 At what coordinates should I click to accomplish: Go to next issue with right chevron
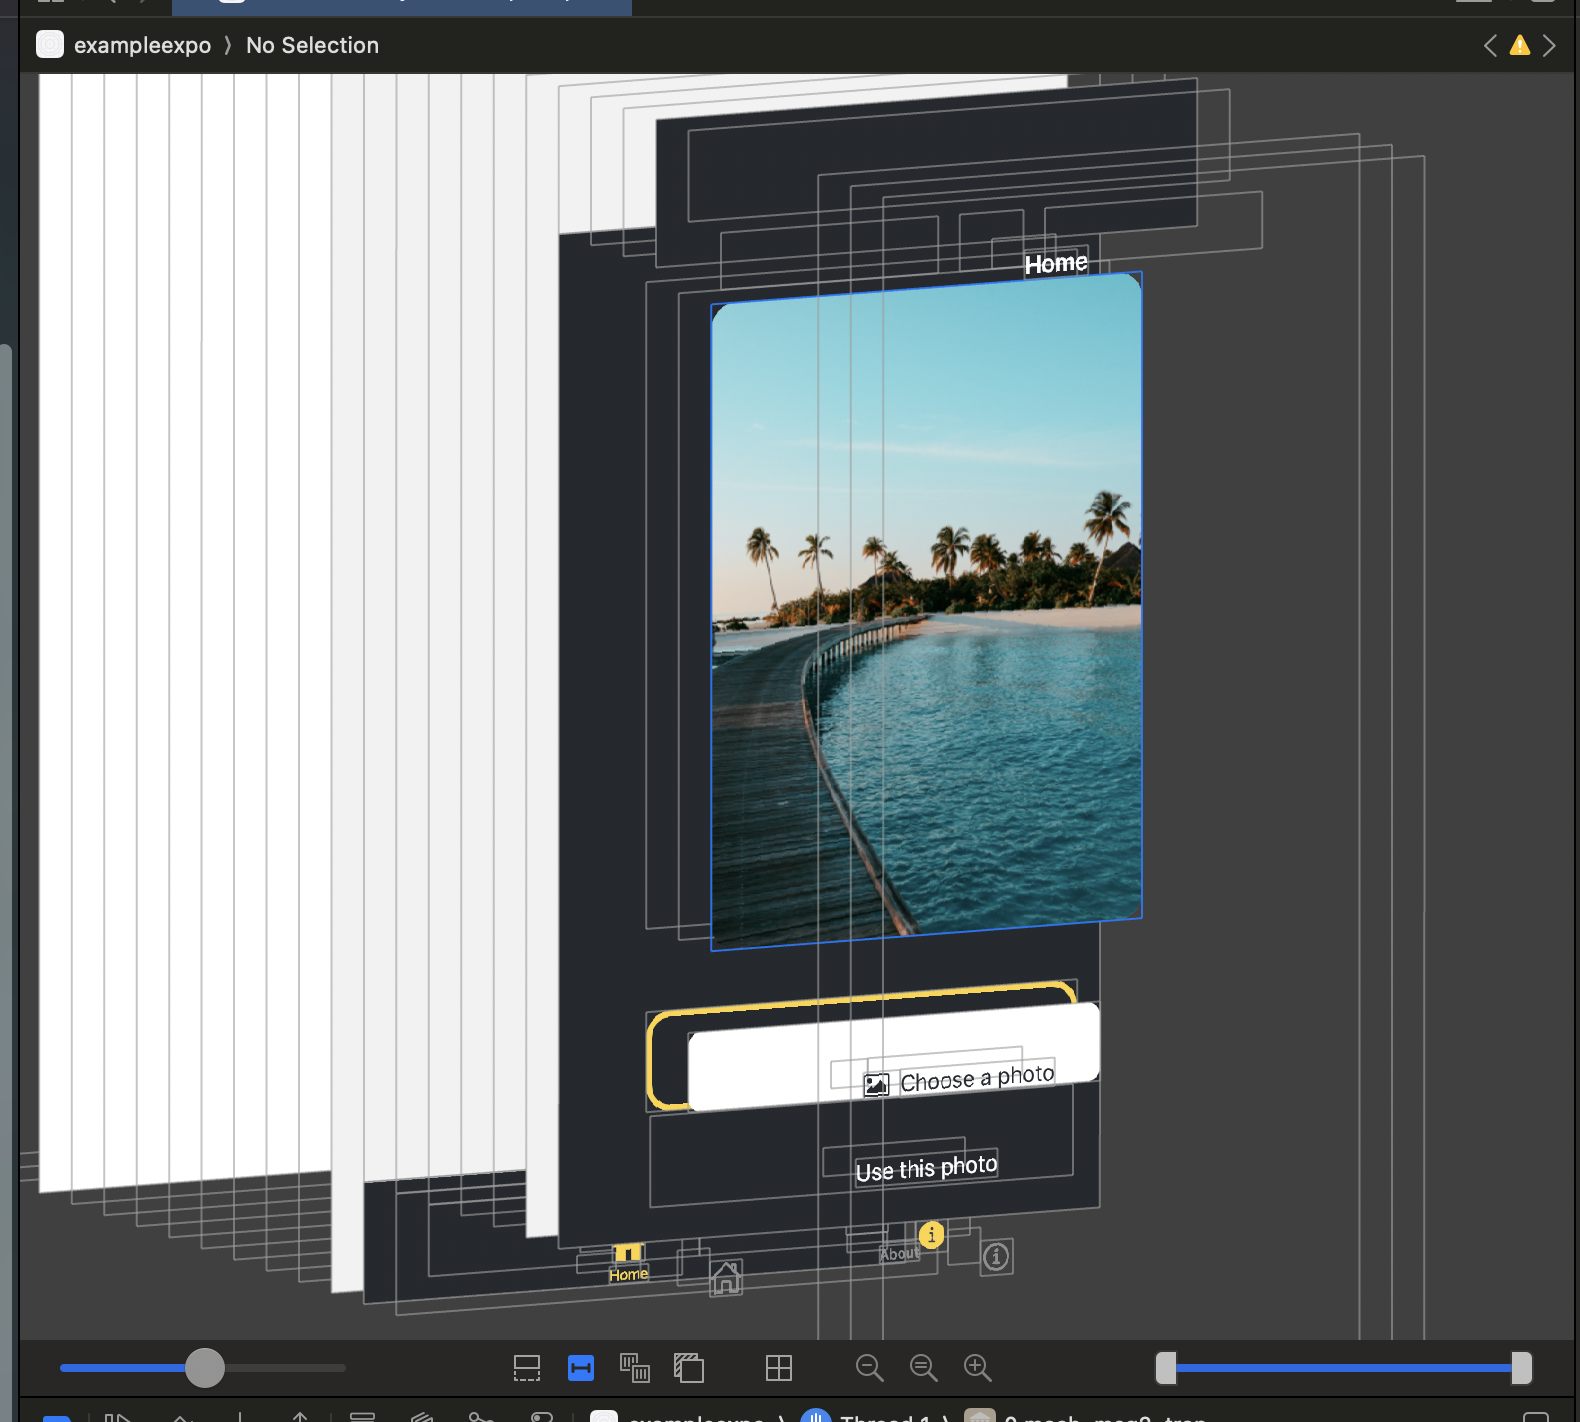point(1549,46)
